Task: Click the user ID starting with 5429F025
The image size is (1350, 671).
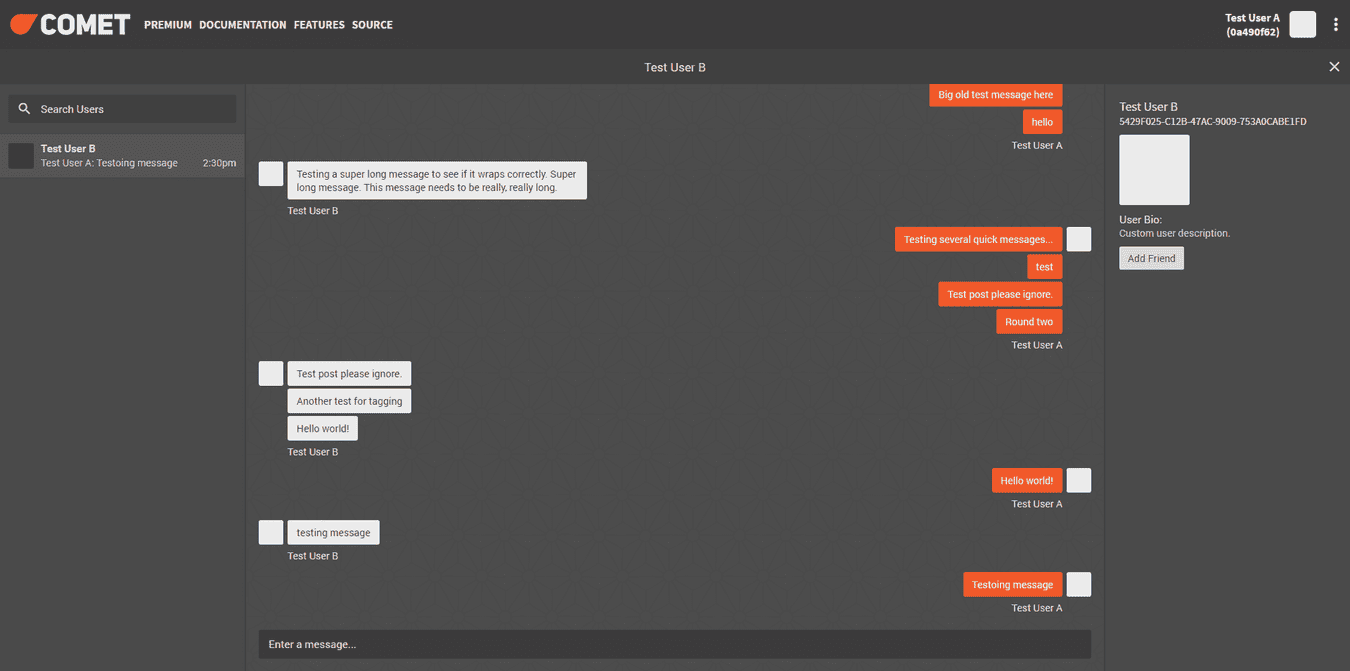Action: point(1213,122)
